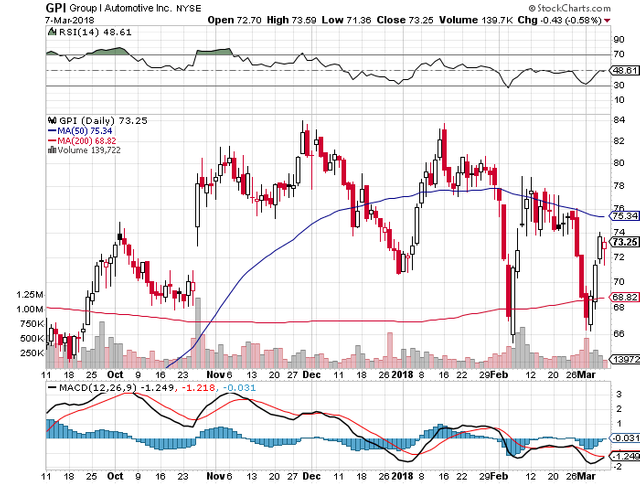
Task: Click the red MA(200) legend line
Action: (52, 140)
